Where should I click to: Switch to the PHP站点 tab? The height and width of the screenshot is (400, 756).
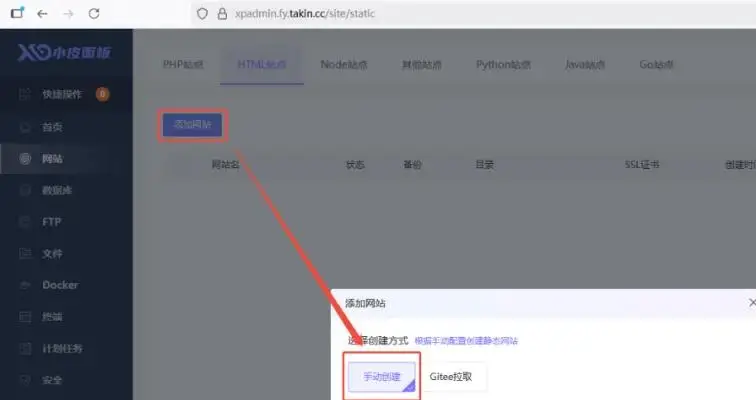pyautogui.click(x=183, y=64)
